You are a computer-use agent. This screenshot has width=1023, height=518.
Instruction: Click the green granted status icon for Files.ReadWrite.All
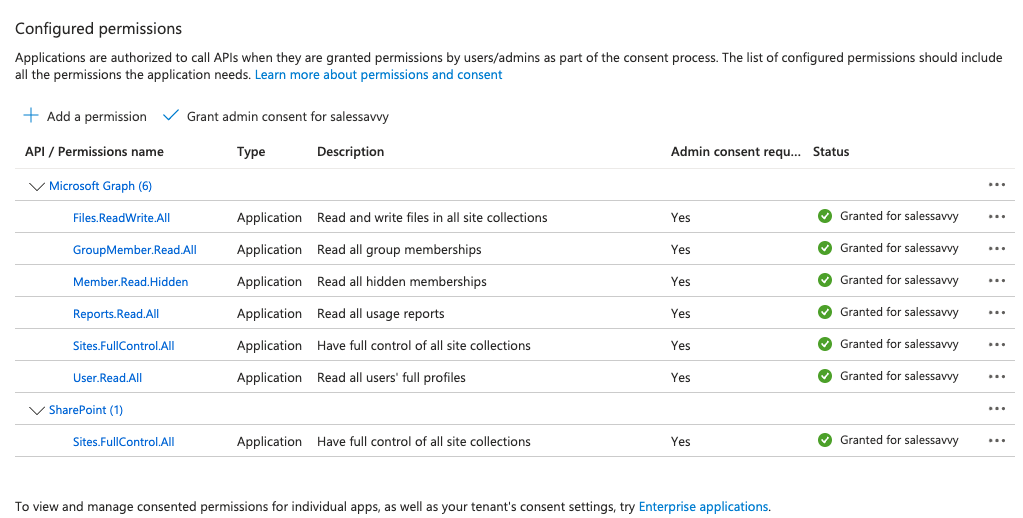click(825, 216)
